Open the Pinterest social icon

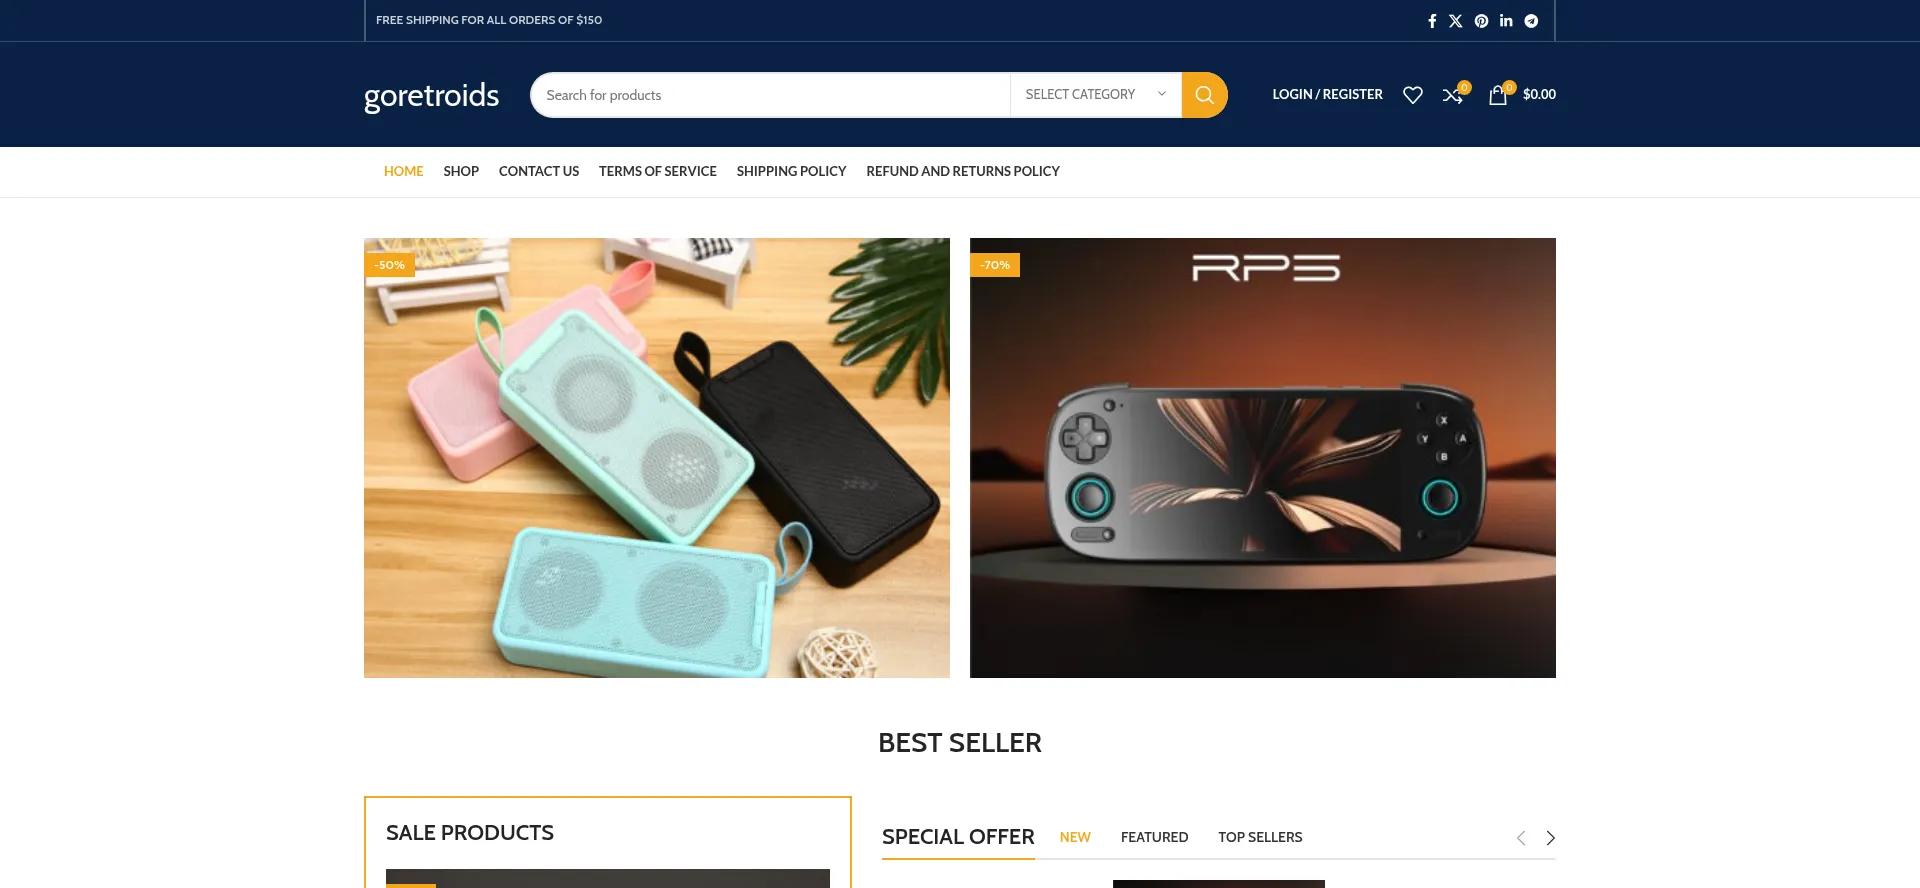pyautogui.click(x=1481, y=21)
